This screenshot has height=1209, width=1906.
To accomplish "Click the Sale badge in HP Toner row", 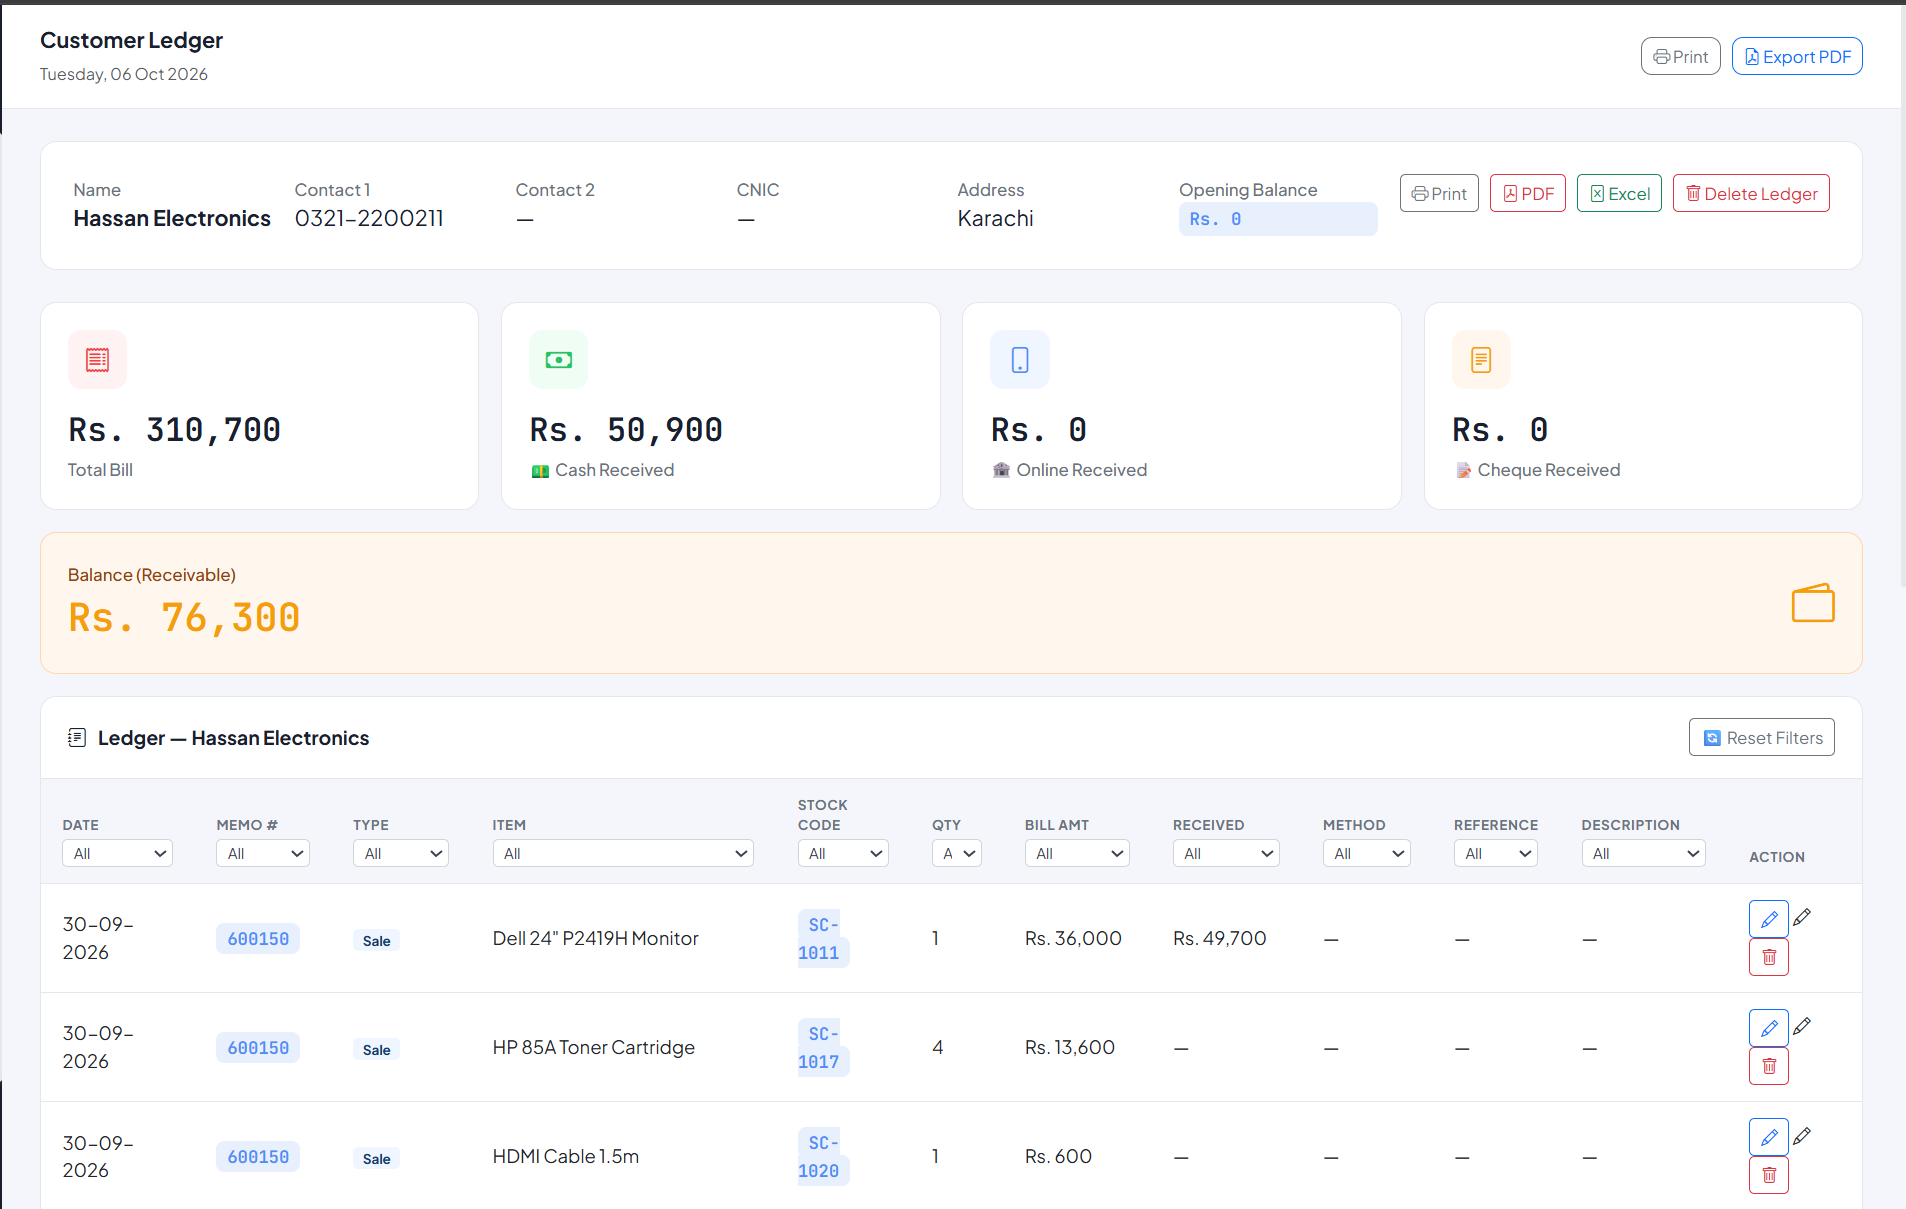I will coord(376,1049).
